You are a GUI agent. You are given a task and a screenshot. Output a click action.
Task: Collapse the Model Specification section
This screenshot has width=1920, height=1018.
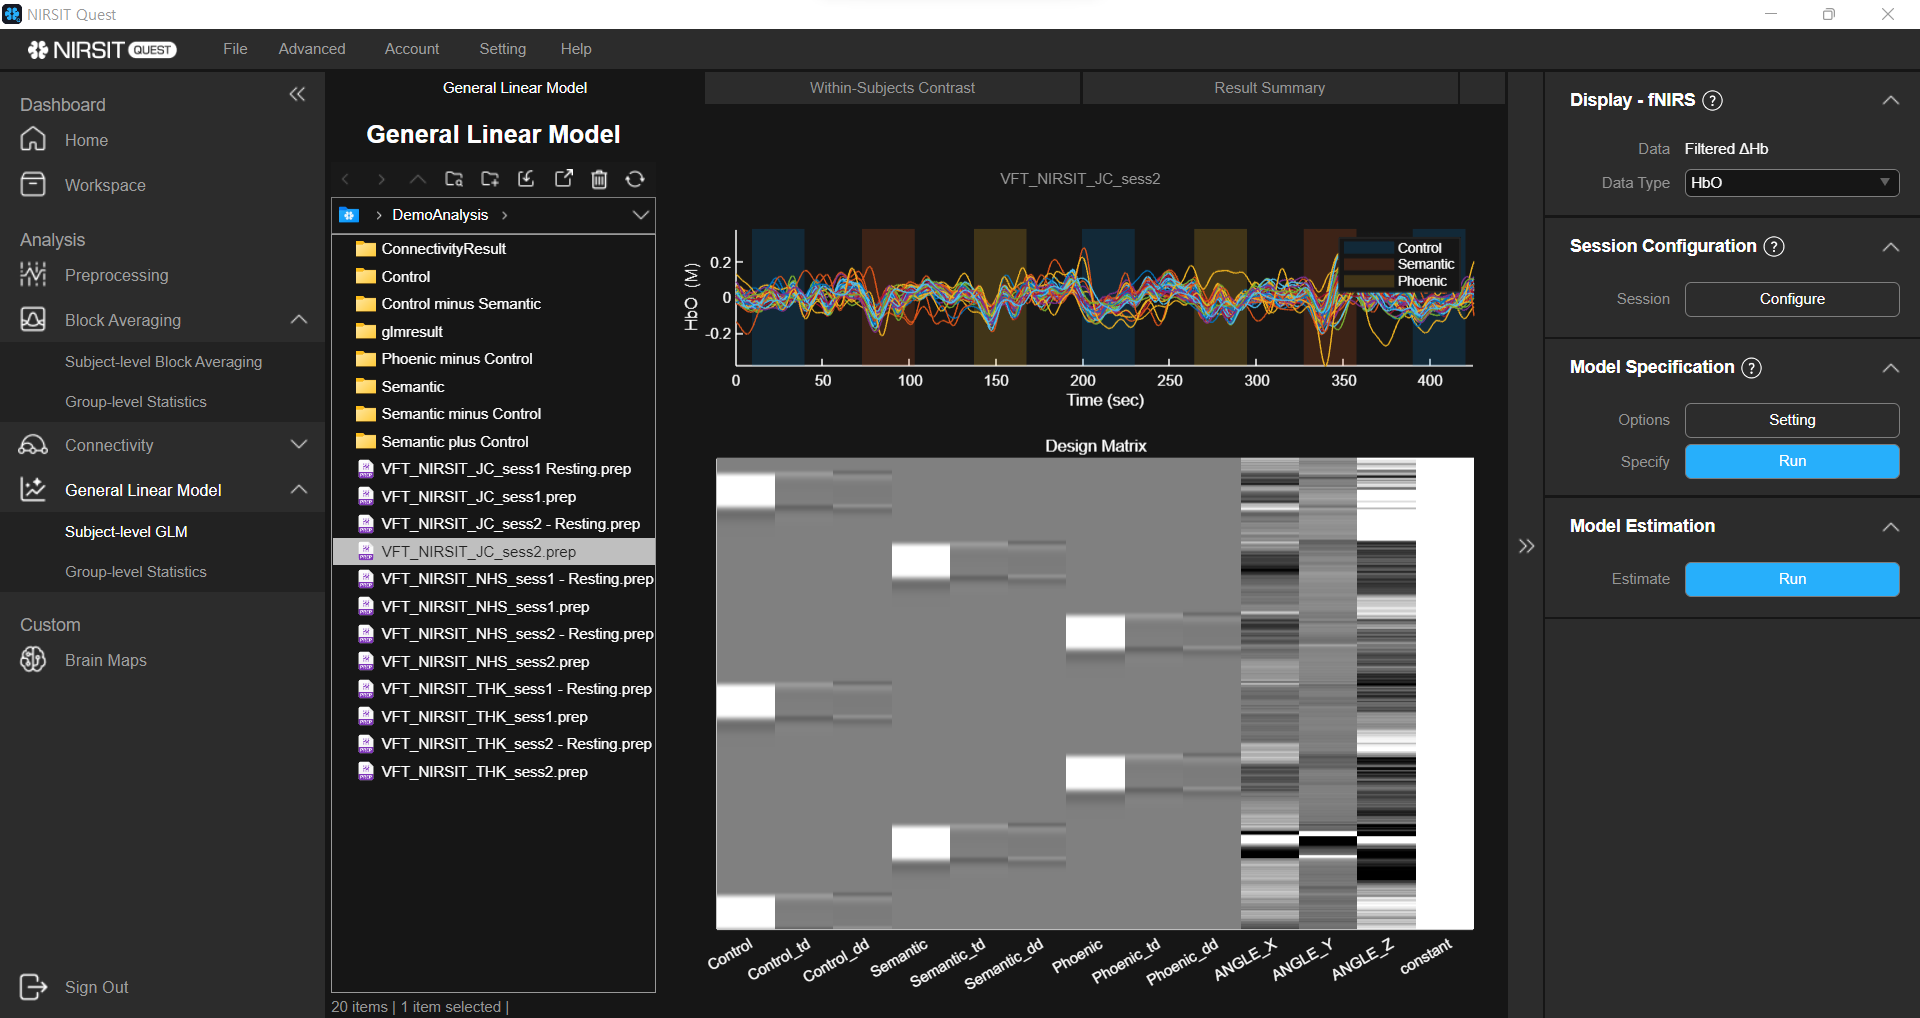coord(1890,367)
